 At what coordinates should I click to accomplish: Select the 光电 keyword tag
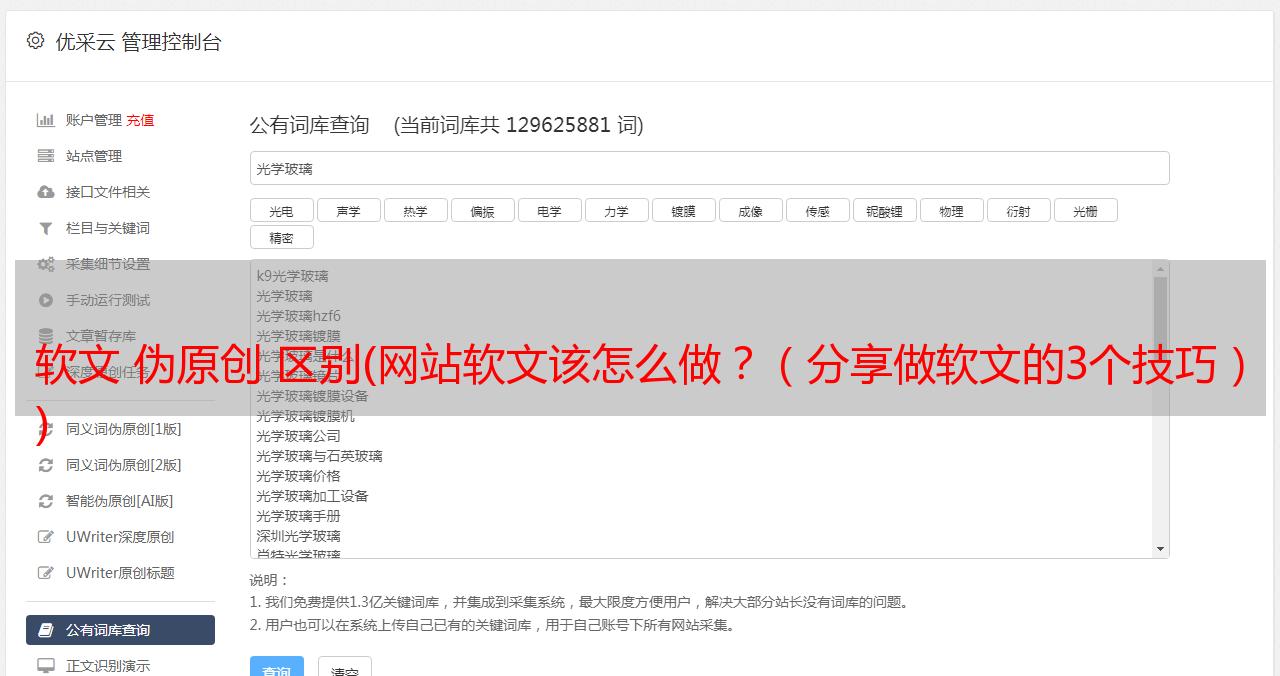(282, 210)
